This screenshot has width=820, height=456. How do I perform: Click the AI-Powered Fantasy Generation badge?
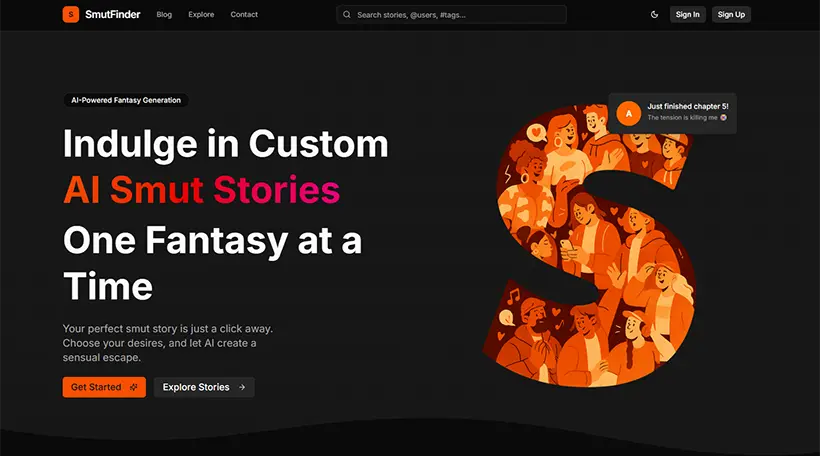[125, 100]
